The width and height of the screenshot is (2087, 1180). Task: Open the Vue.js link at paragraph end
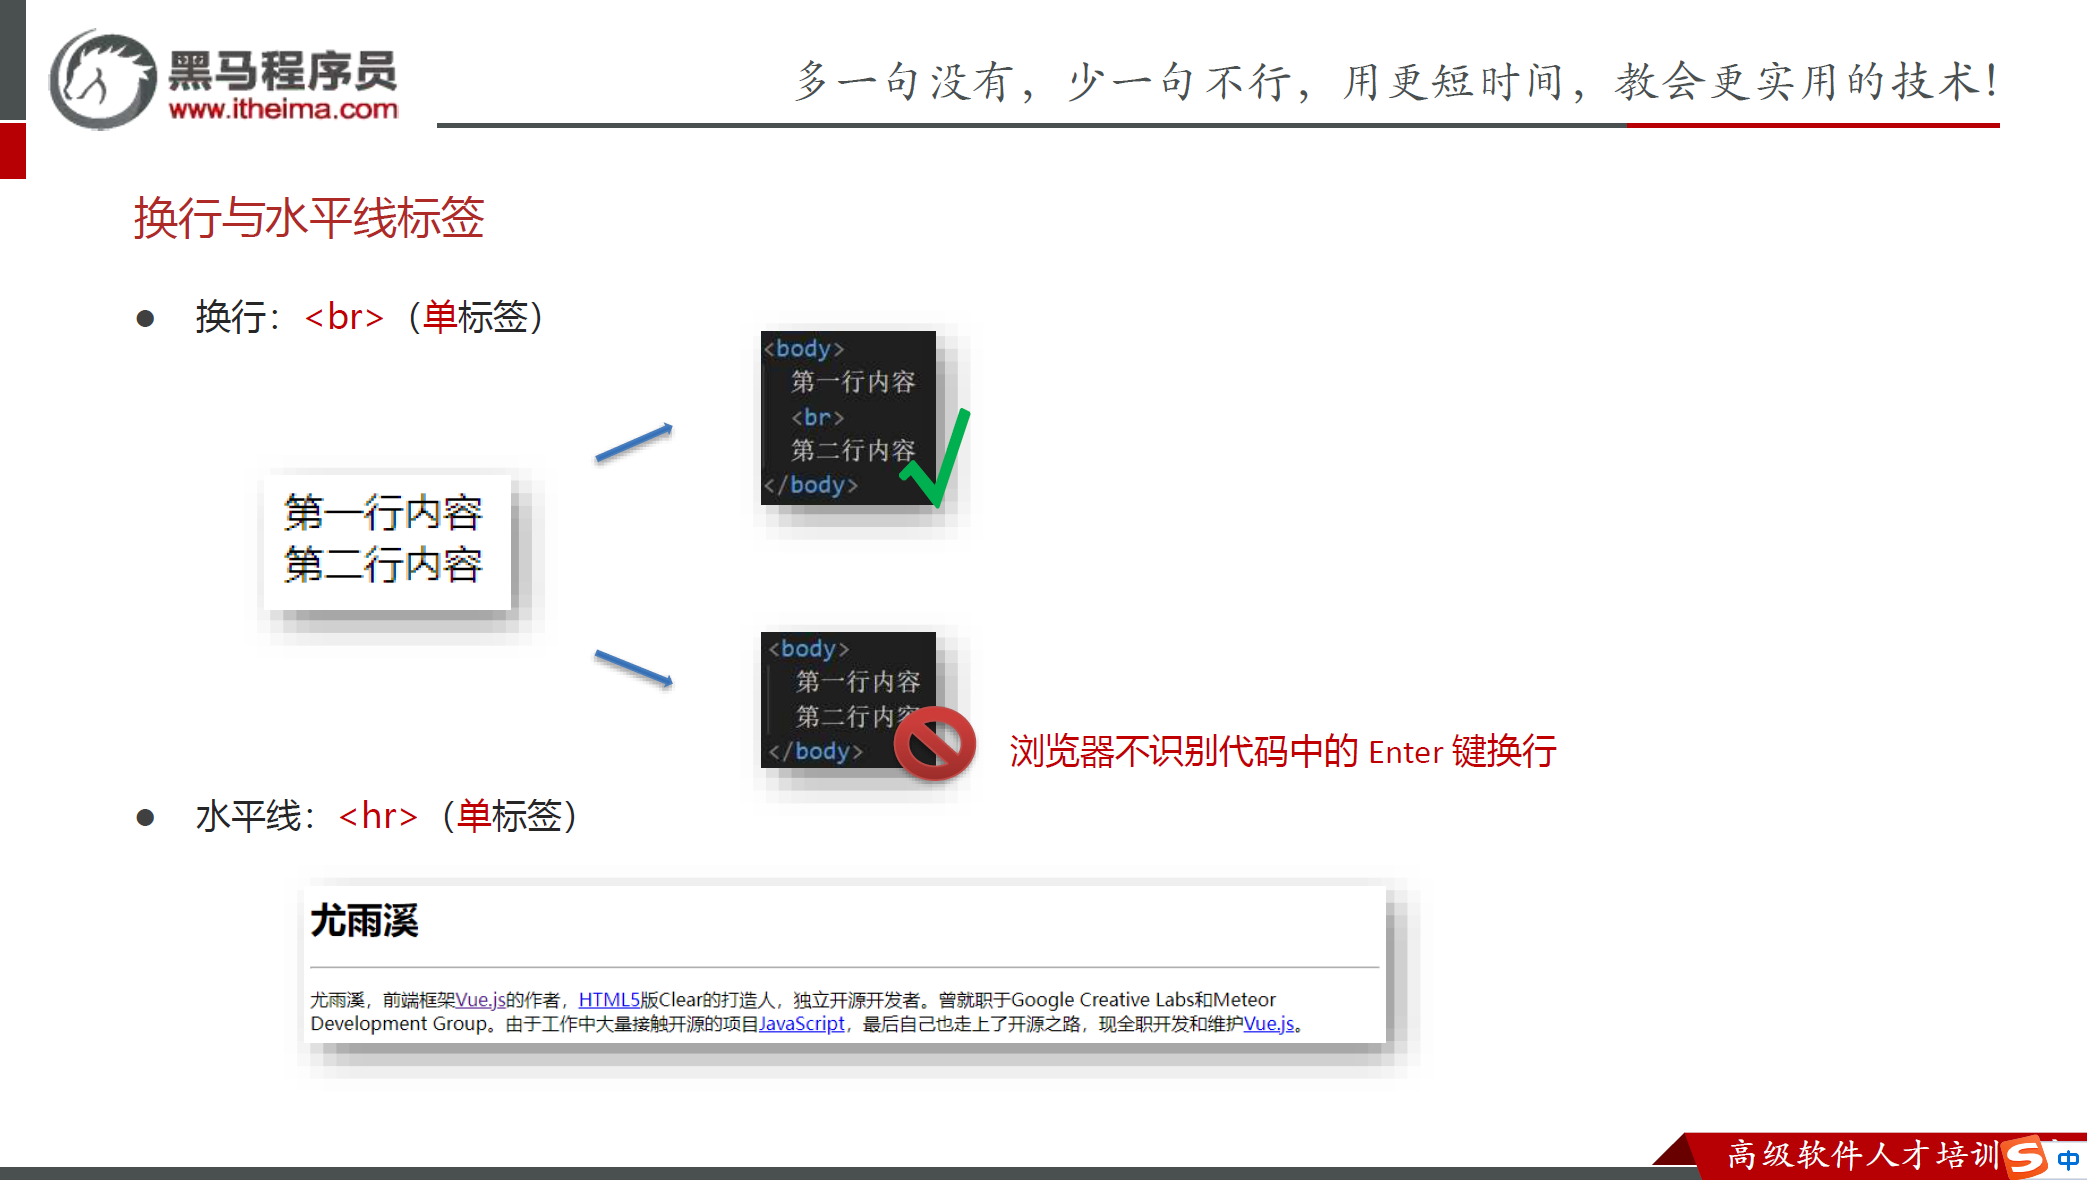1268,1024
